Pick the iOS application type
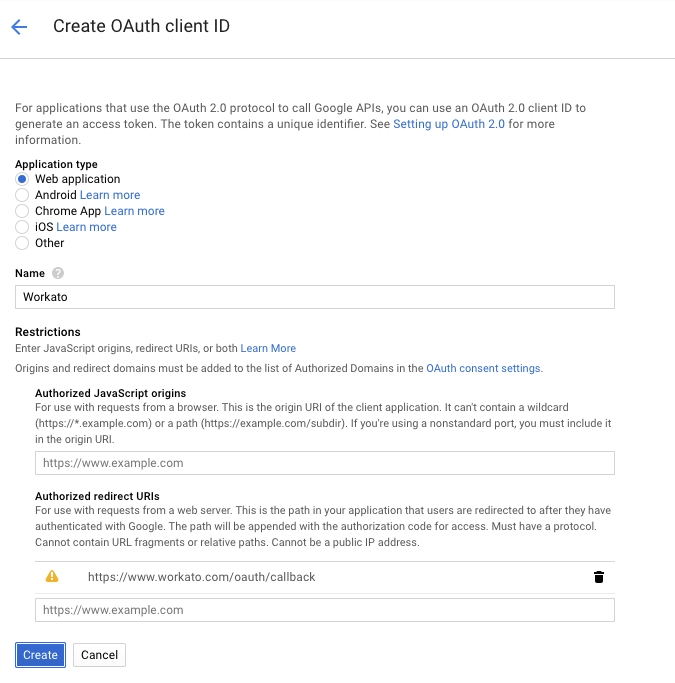 coord(22,227)
